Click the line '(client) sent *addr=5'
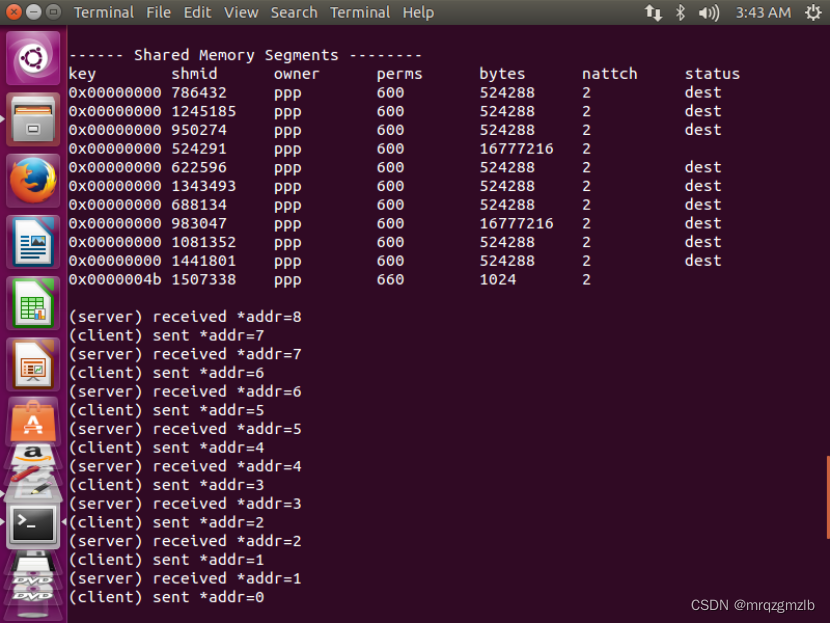This screenshot has height=623, width=831. 166,411
